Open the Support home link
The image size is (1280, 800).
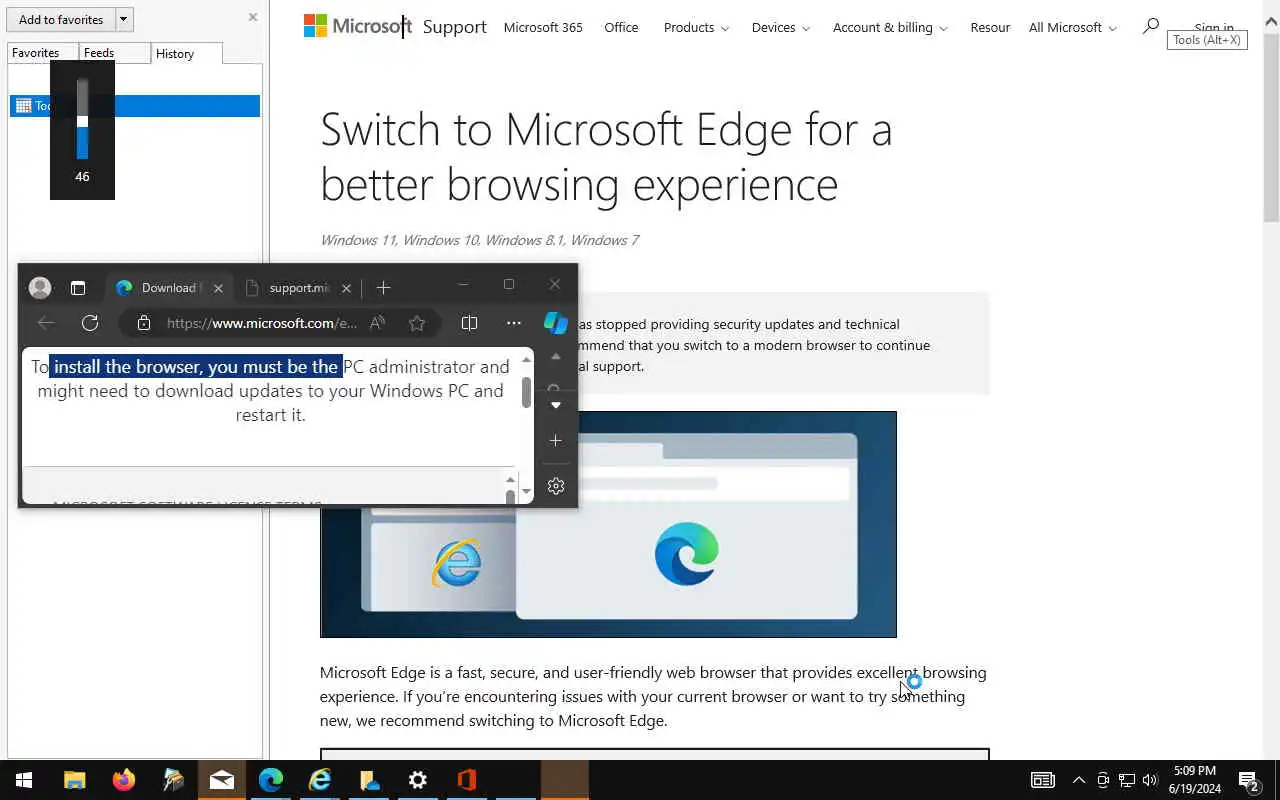click(x=454, y=27)
